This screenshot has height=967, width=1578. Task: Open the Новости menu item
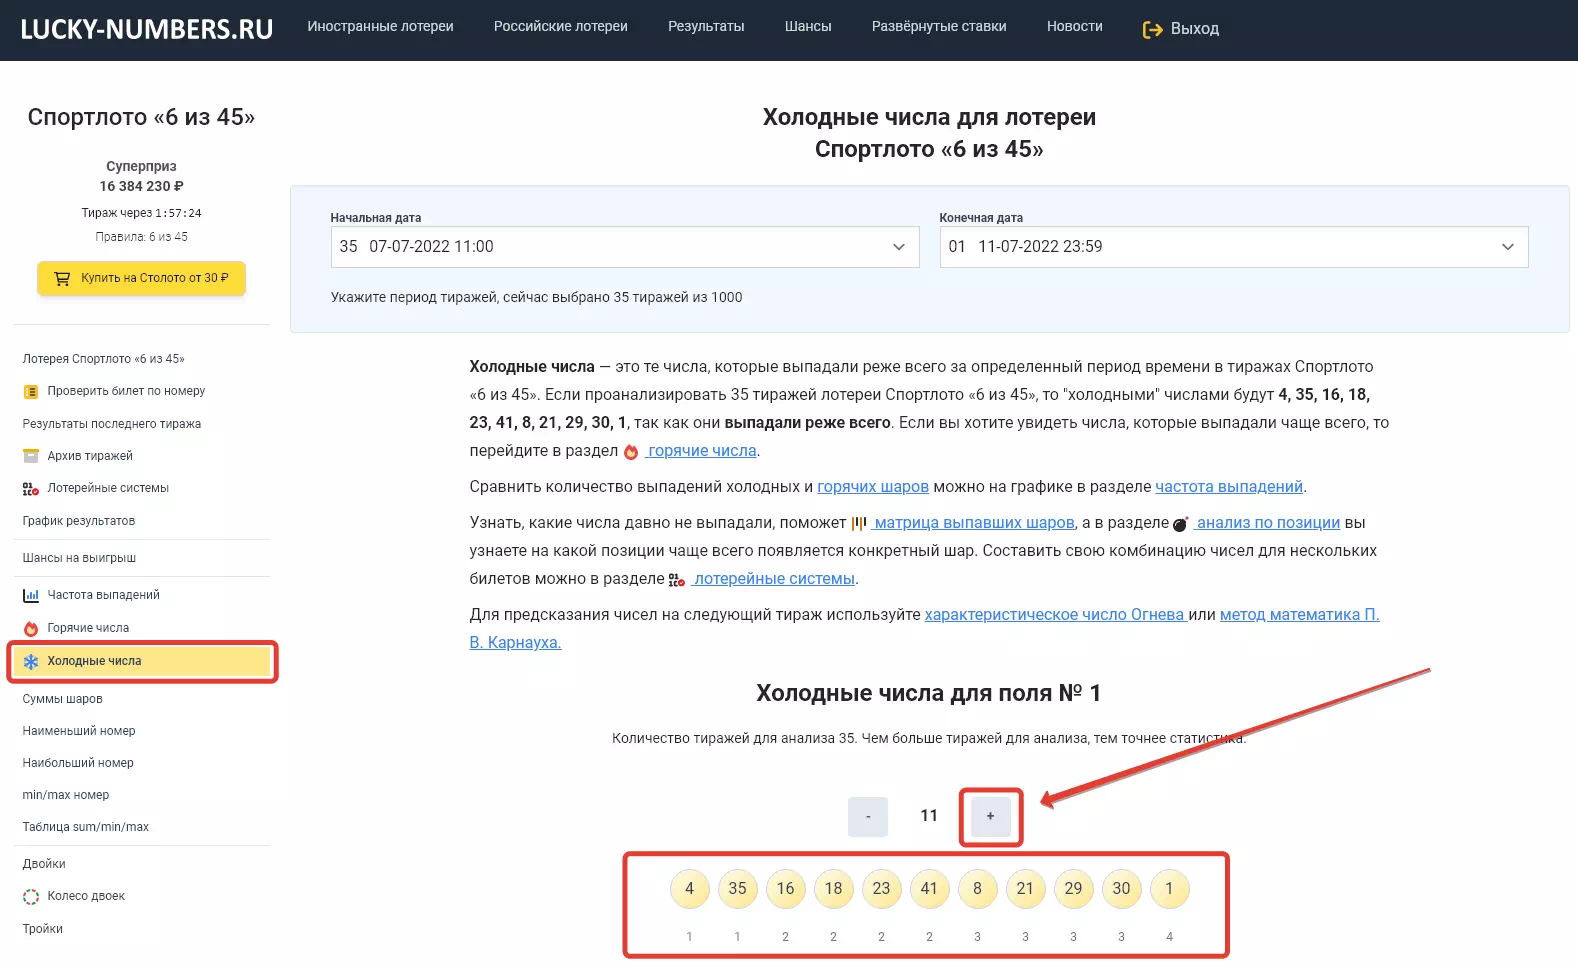[1075, 27]
